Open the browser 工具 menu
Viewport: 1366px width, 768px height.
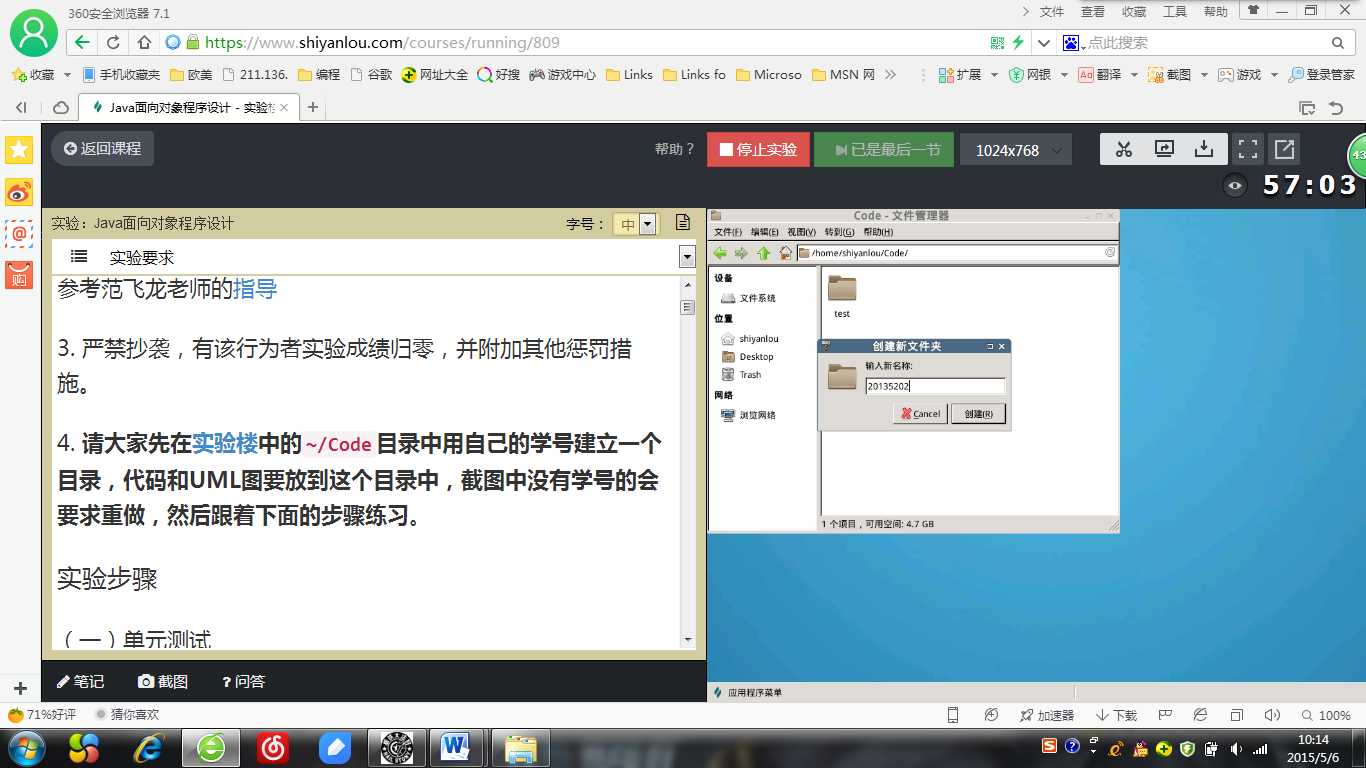click(x=1175, y=12)
